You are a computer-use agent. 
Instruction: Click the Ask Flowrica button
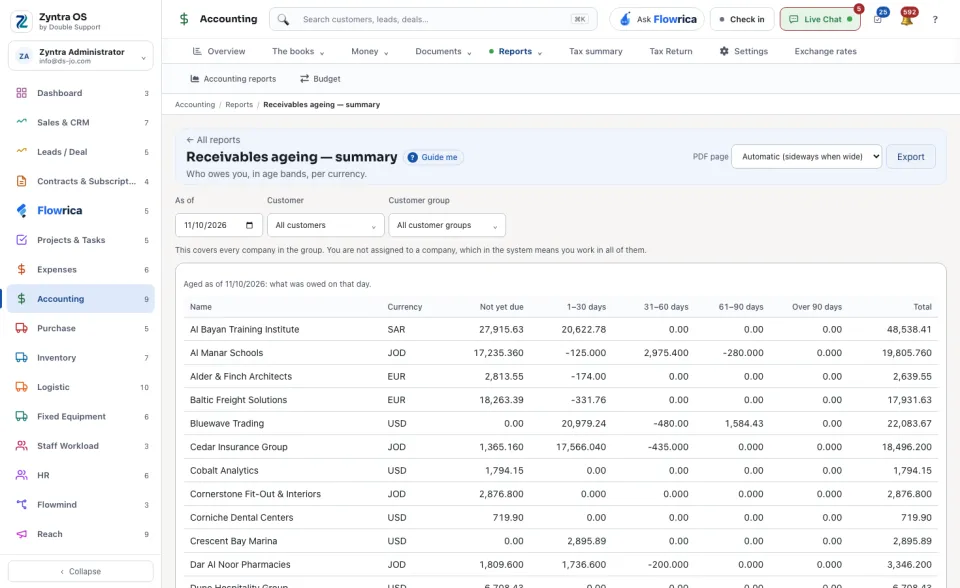[x=657, y=19]
